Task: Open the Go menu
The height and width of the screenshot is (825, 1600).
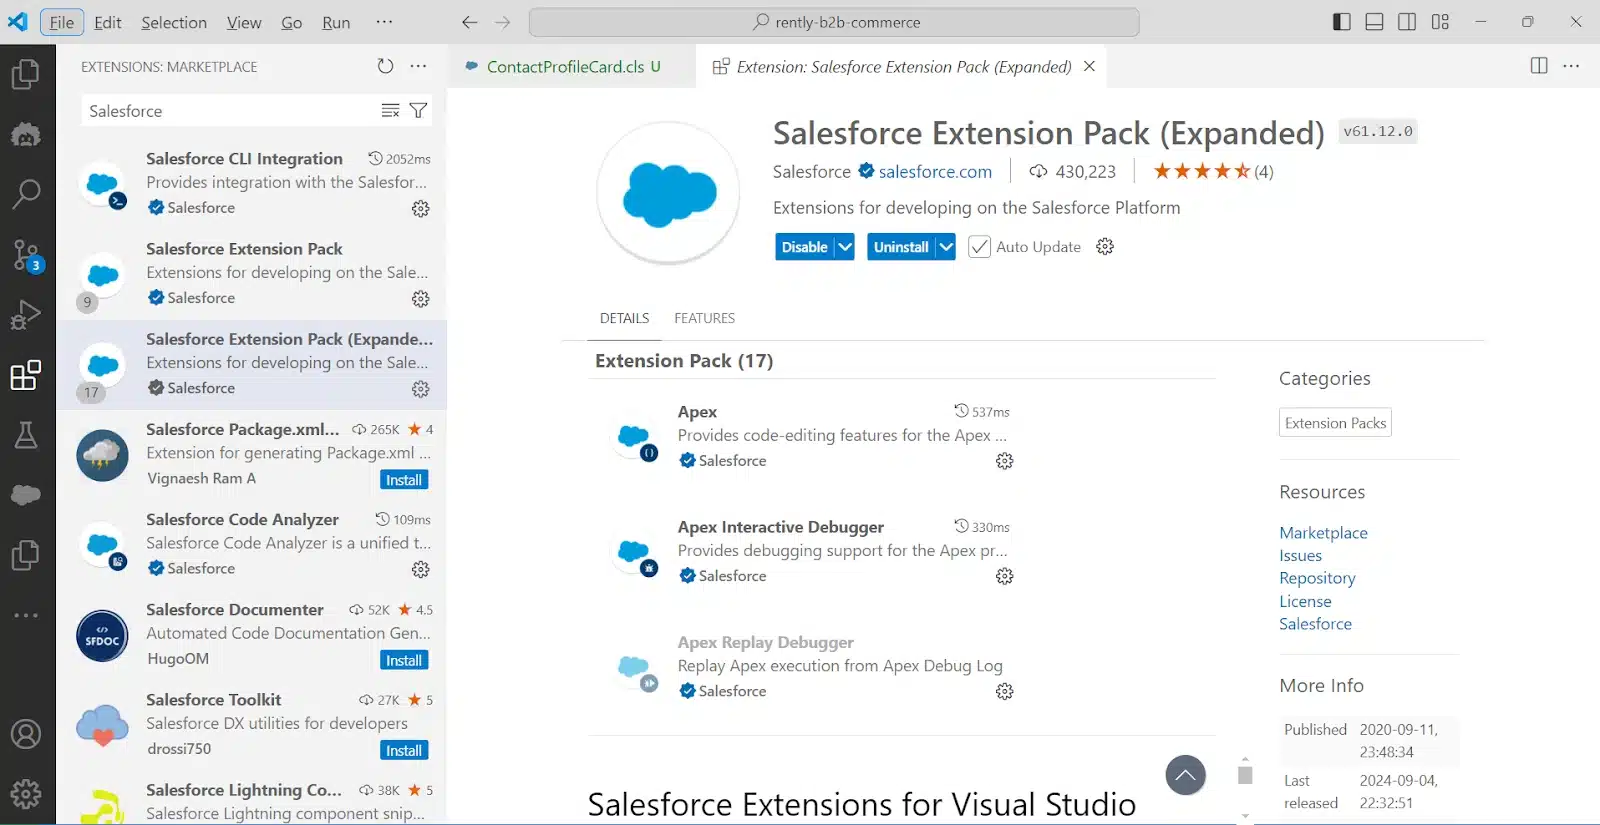Action: coord(291,22)
